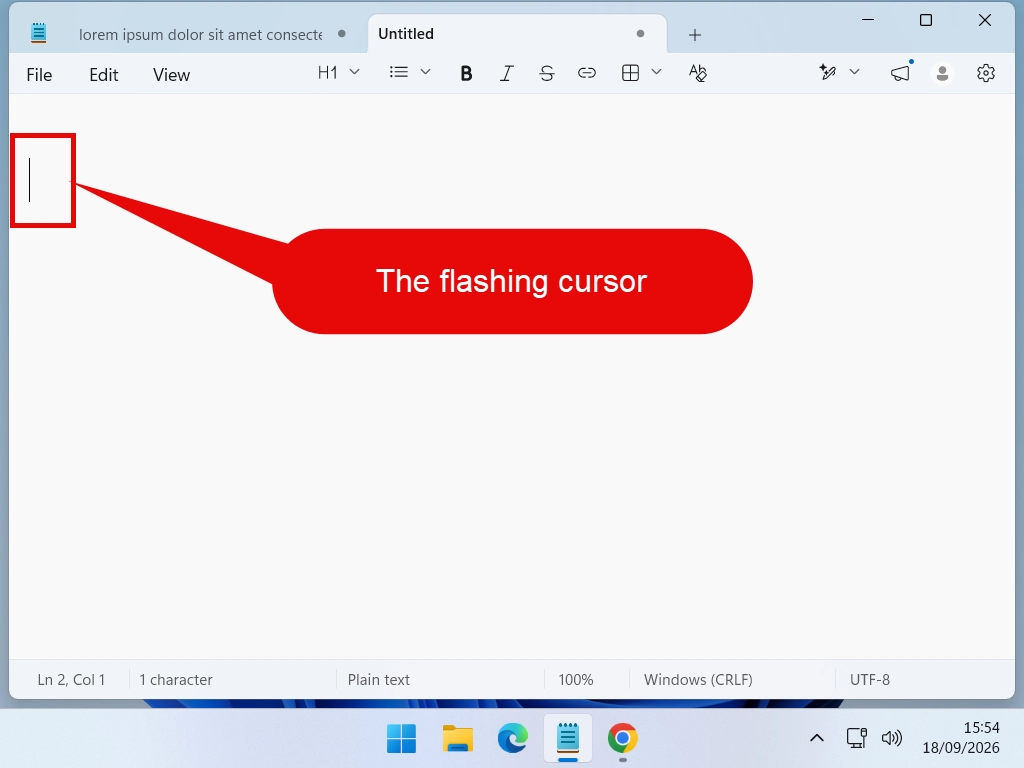Open the megaphone announcements icon
The width and height of the screenshot is (1024, 768).
coord(901,72)
